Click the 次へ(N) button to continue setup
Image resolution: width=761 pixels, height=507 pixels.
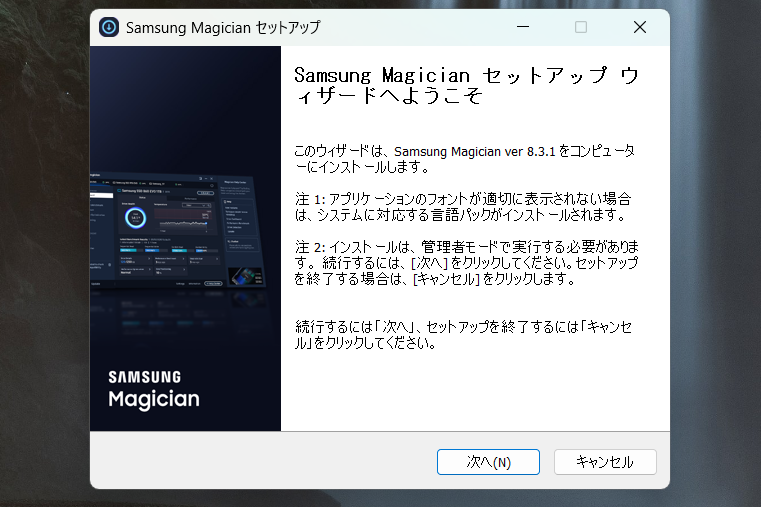pyautogui.click(x=488, y=462)
